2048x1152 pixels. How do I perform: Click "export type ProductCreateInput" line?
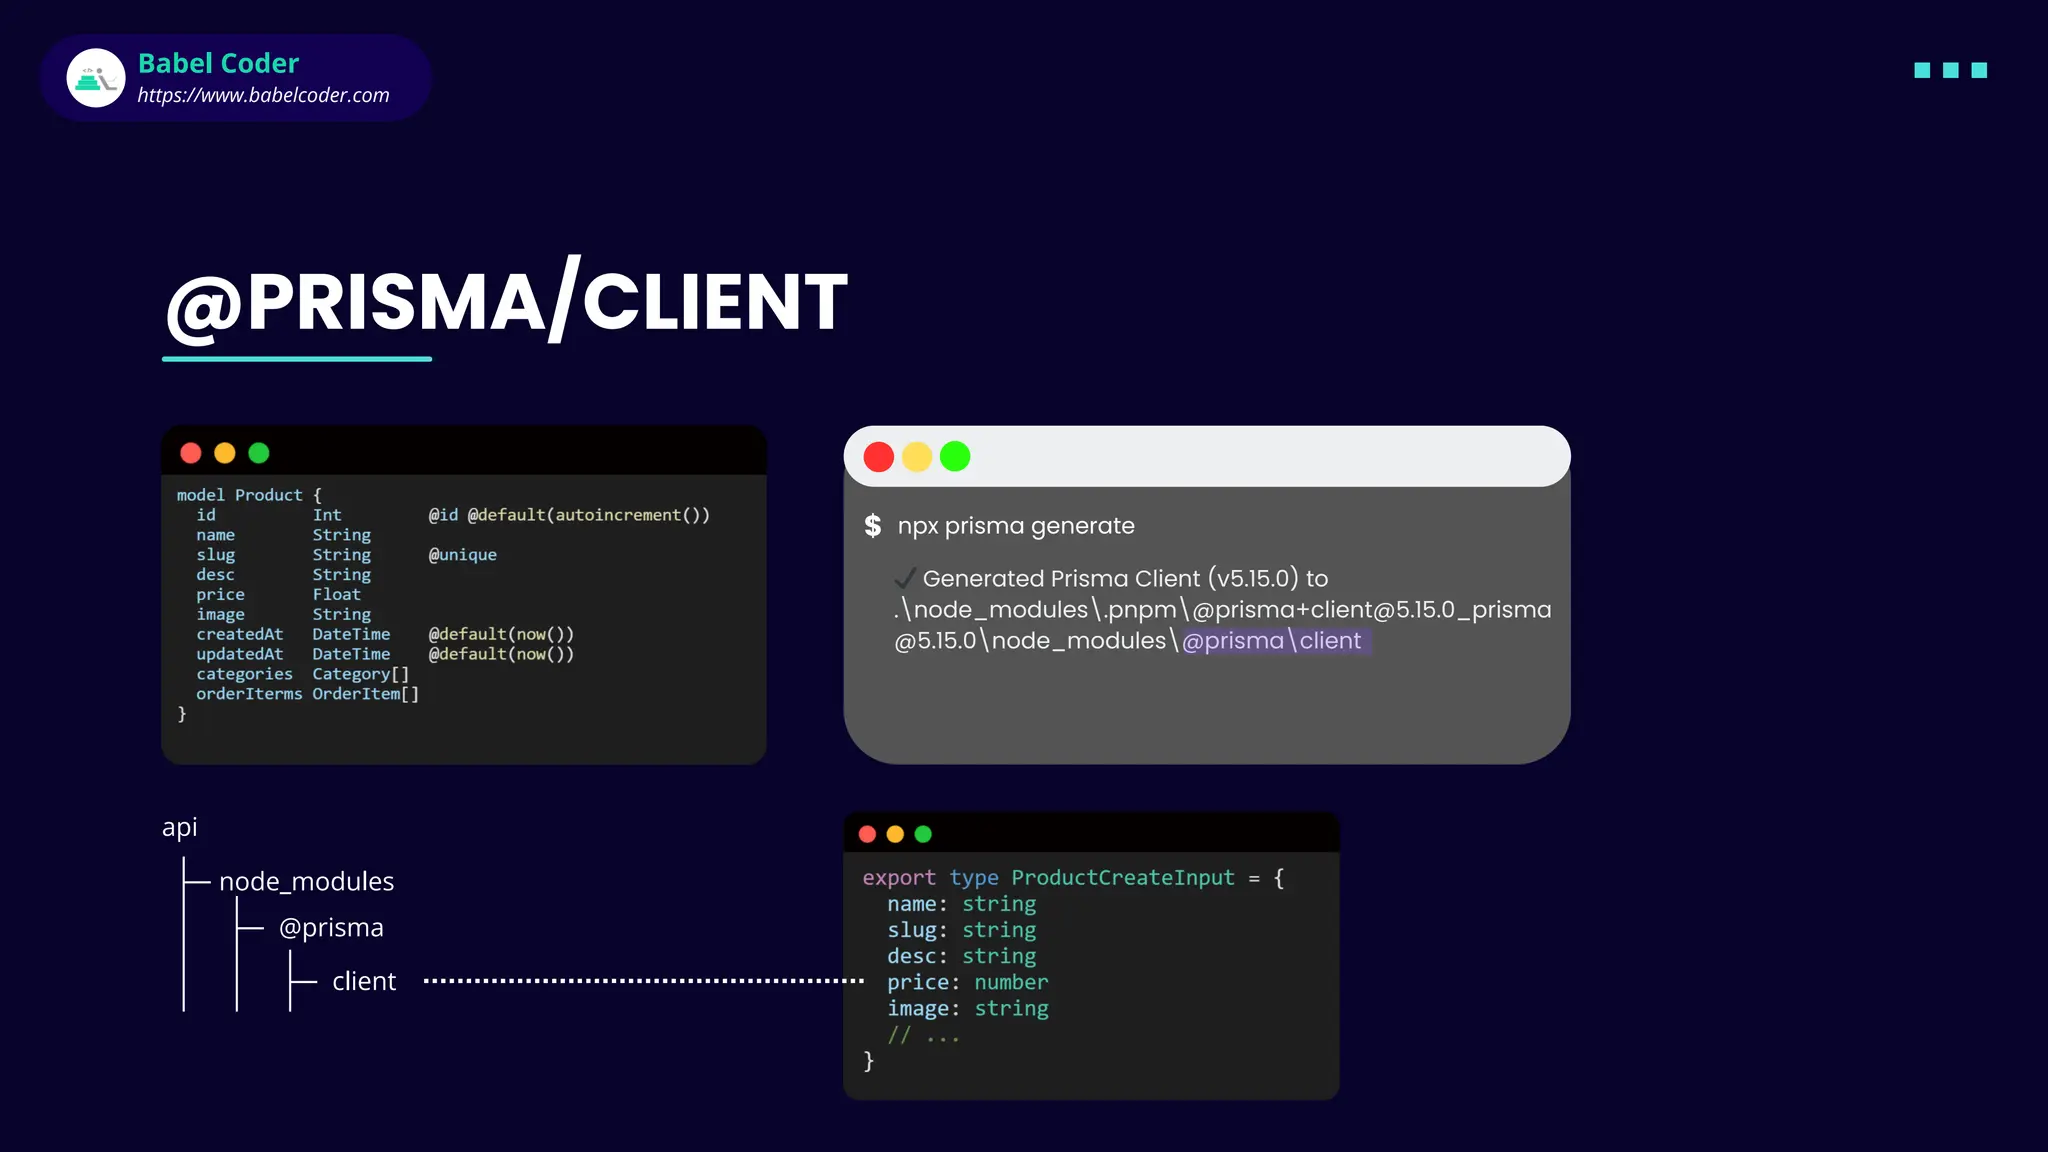coord(1073,878)
